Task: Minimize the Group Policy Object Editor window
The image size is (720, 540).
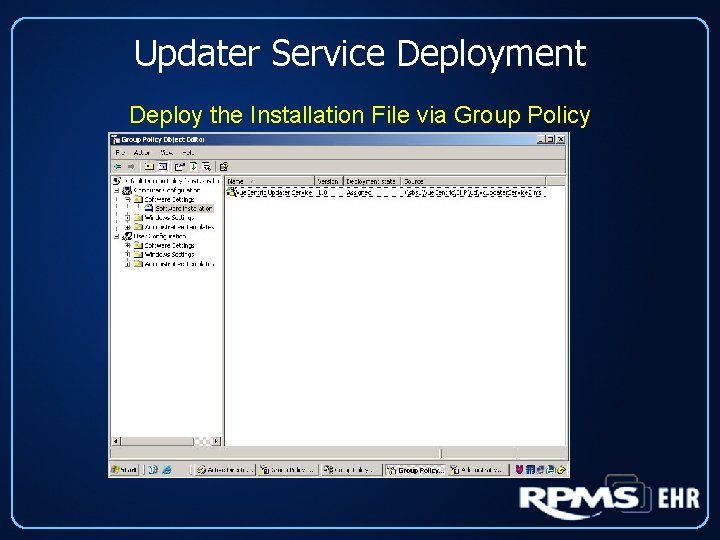Action: [541, 139]
